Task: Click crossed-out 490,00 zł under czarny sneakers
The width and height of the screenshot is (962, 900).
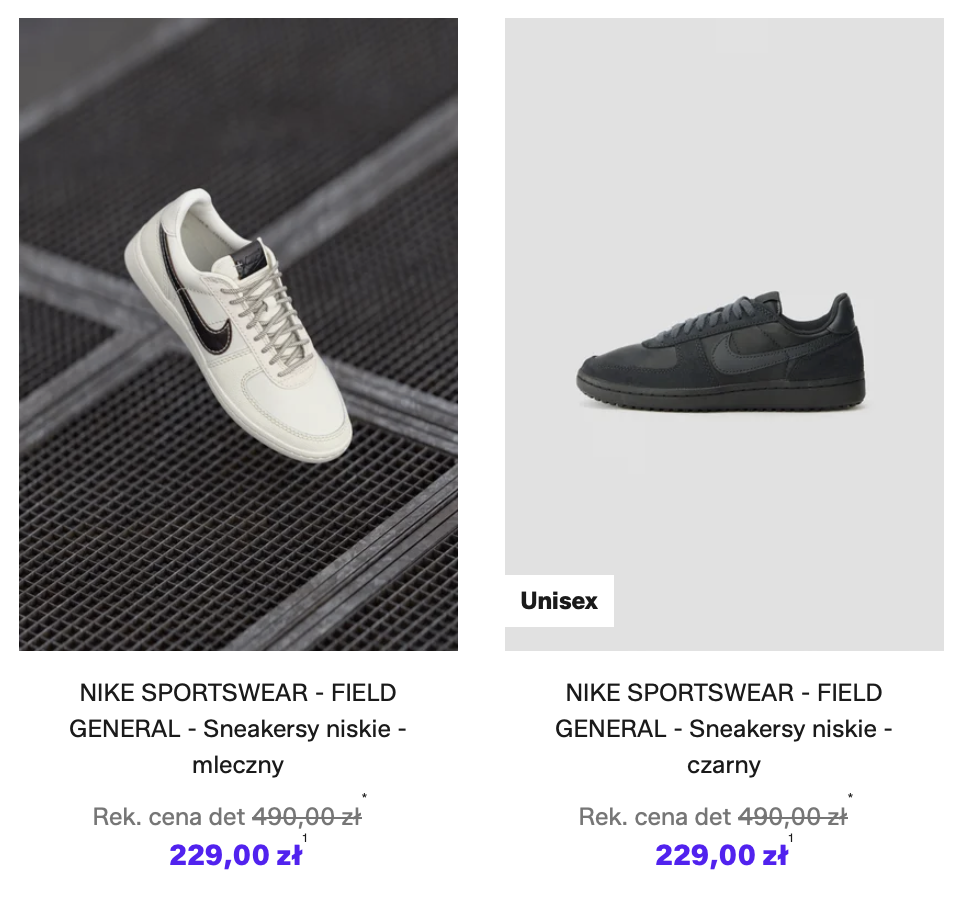Action: pyautogui.click(x=792, y=817)
